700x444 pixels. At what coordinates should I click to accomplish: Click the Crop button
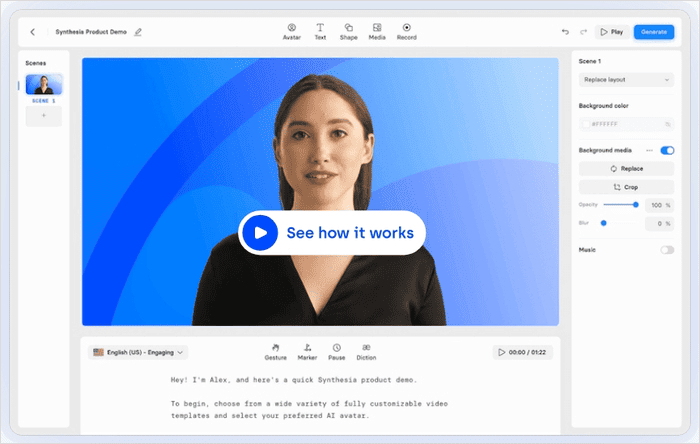point(626,187)
